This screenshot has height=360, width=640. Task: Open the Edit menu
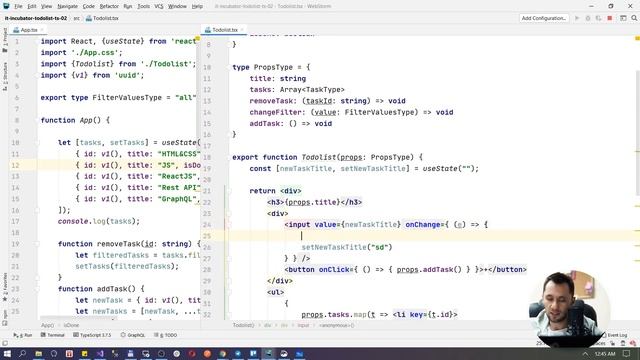click(x=32, y=6)
